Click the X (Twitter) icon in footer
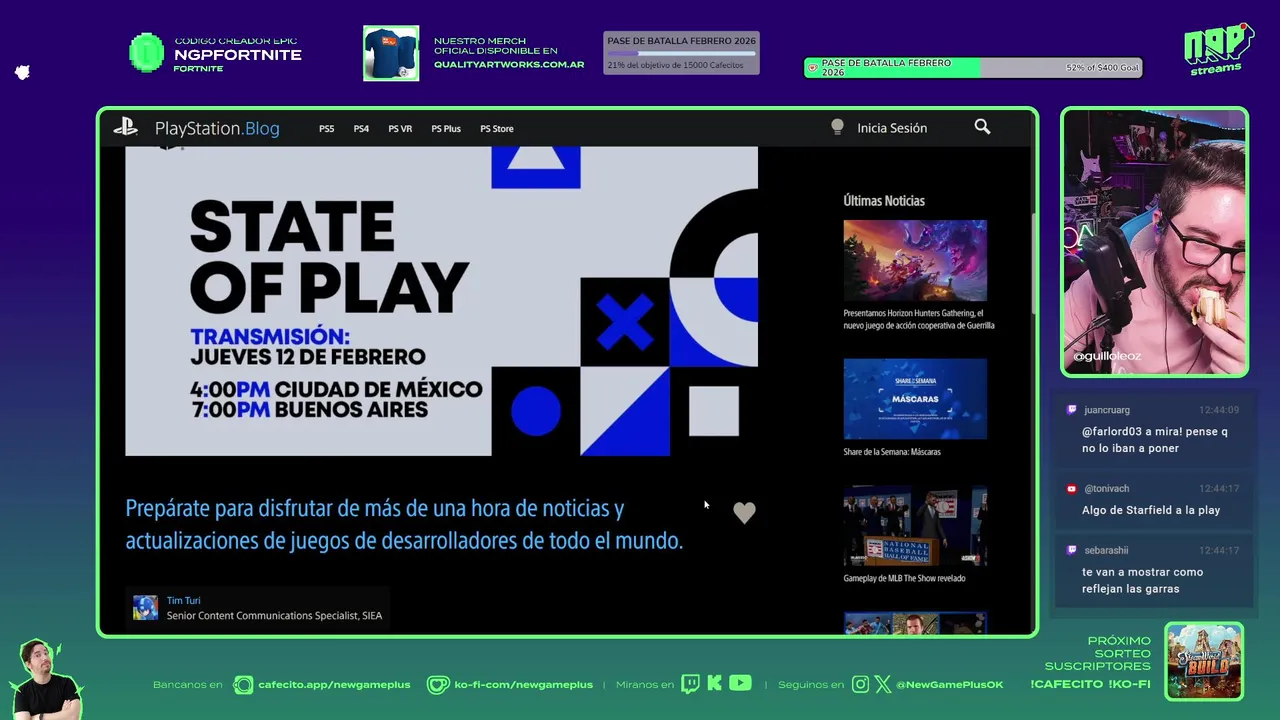The width and height of the screenshot is (1280, 720). 883,685
